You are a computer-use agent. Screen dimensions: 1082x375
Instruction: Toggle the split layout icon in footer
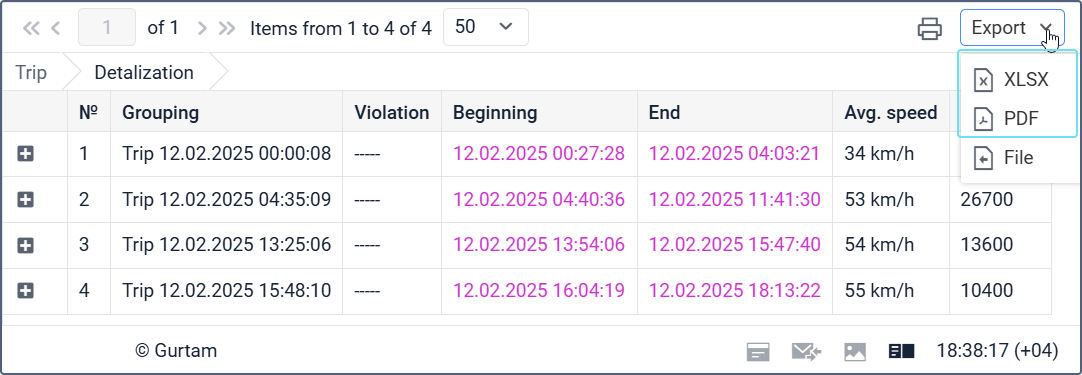pos(901,352)
